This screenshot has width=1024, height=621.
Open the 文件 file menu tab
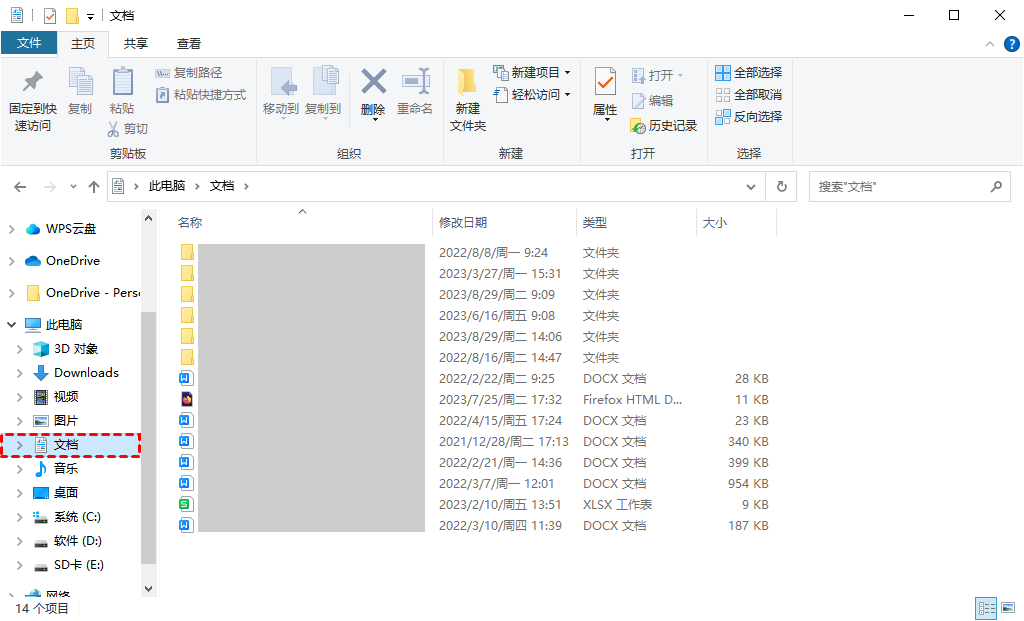[29, 43]
